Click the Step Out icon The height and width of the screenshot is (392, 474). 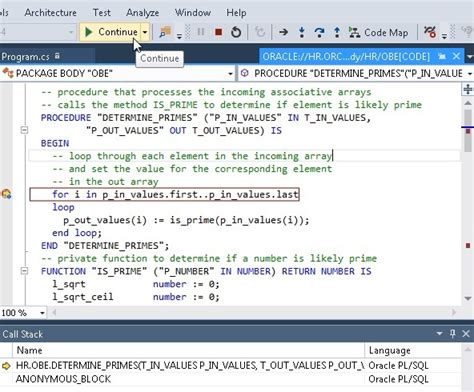[337, 32]
